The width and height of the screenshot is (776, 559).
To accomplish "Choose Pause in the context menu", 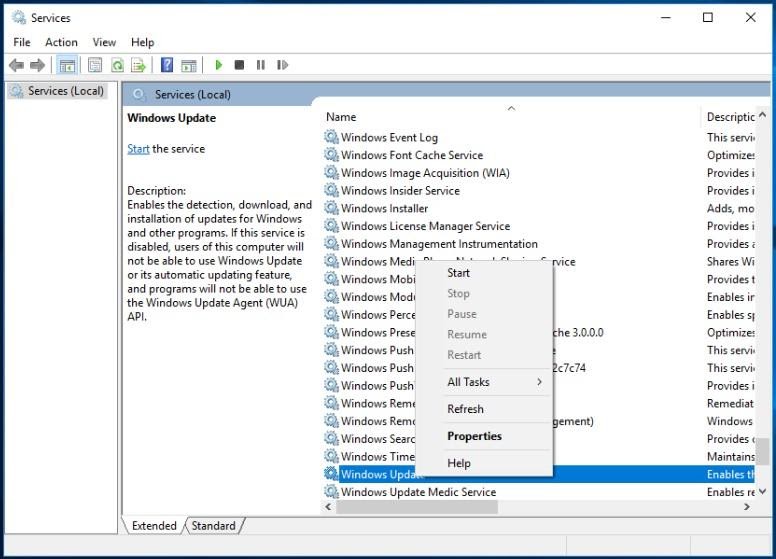I will pos(462,314).
